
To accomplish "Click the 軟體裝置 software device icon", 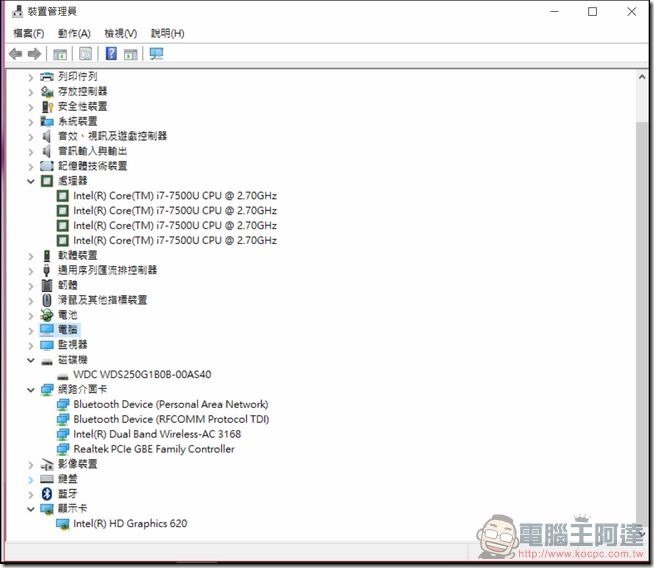I will [x=47, y=256].
